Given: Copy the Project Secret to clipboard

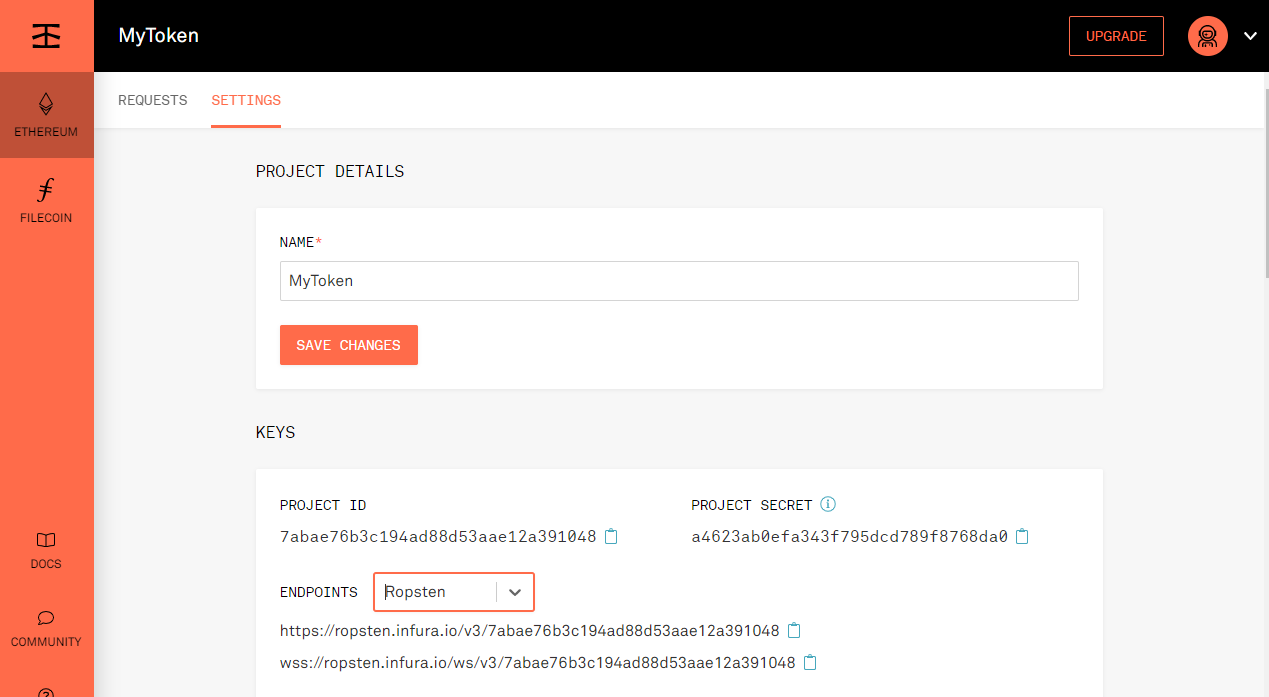Looking at the screenshot, I should pyautogui.click(x=1022, y=536).
